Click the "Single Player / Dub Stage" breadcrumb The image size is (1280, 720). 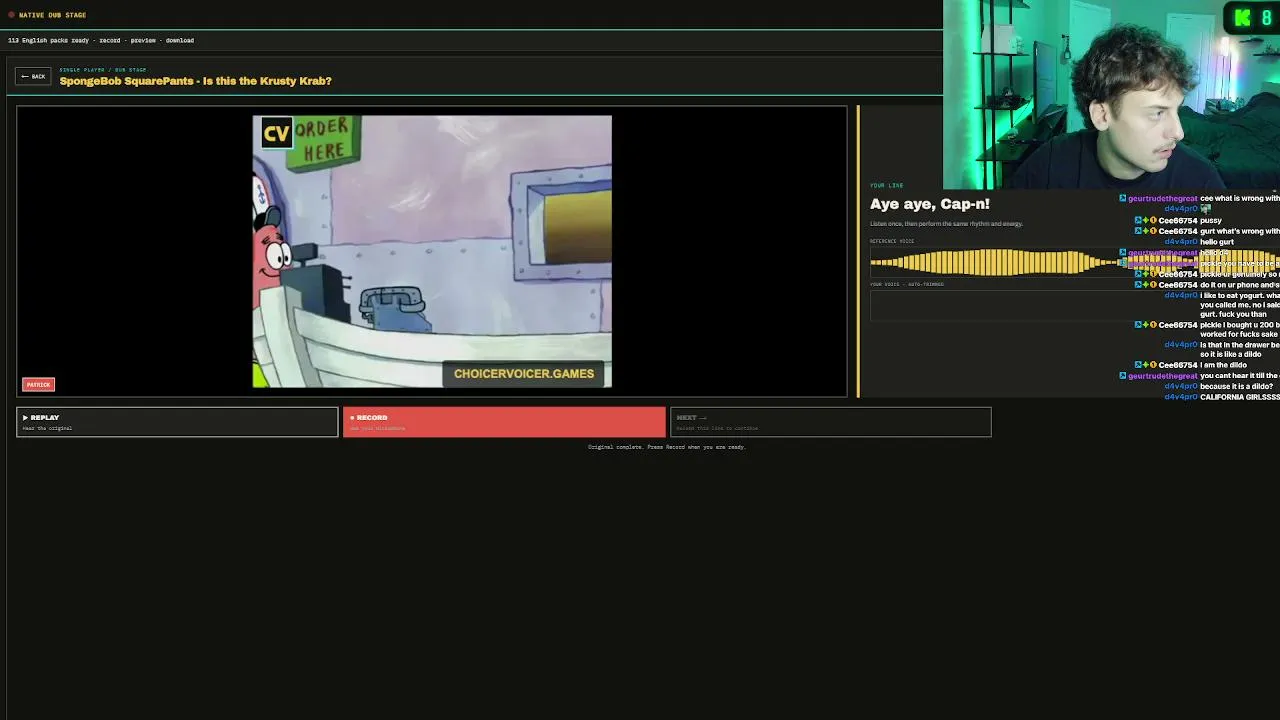pos(103,70)
